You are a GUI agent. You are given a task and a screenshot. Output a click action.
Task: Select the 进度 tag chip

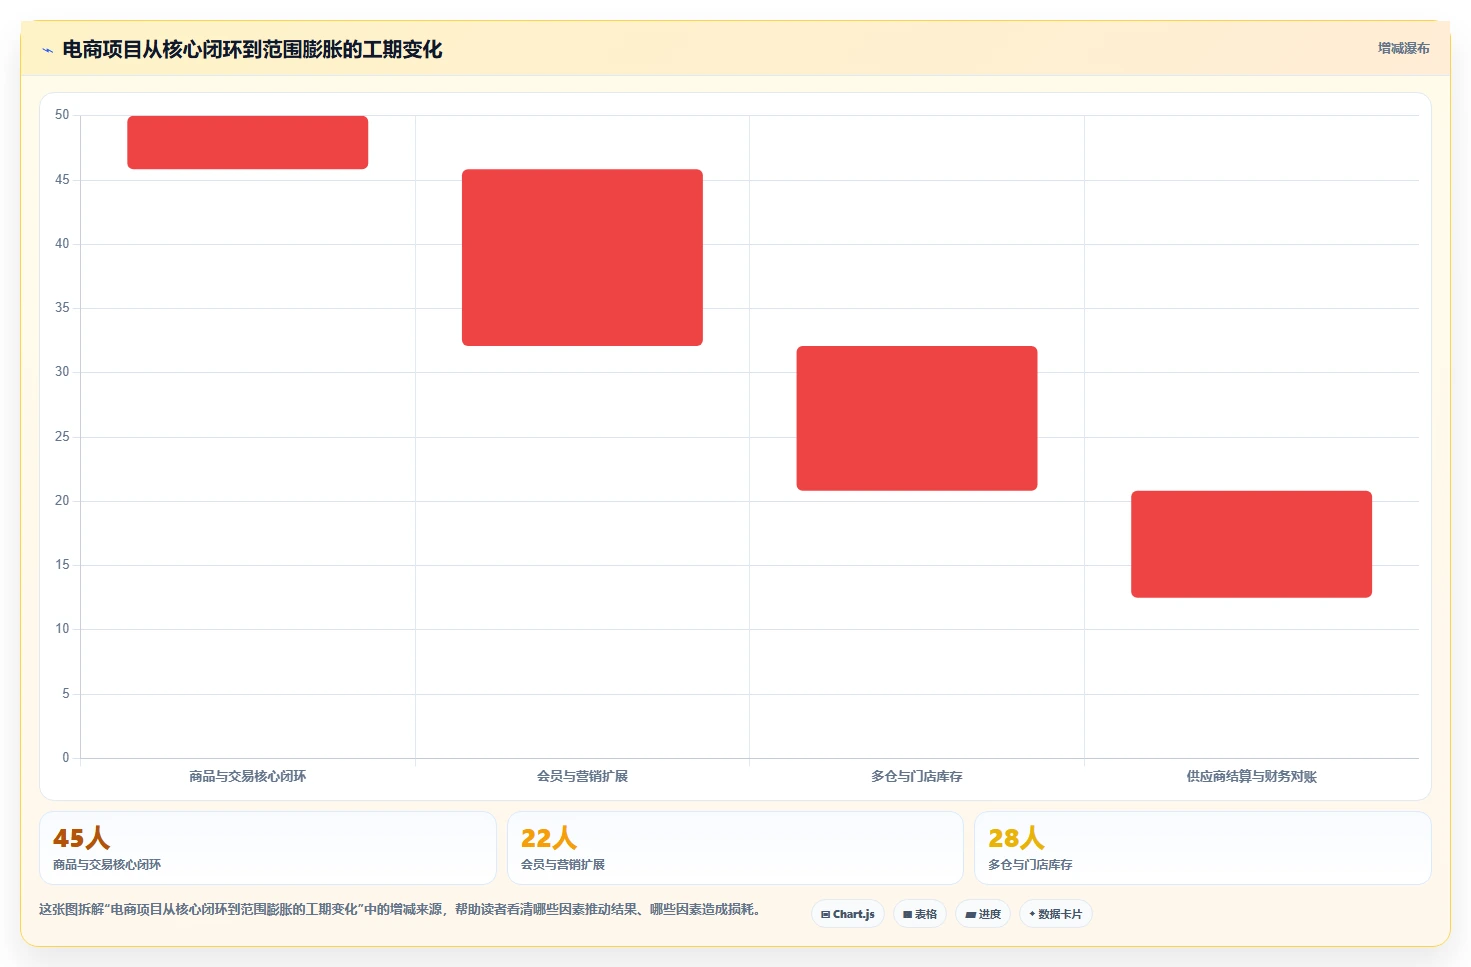983,914
